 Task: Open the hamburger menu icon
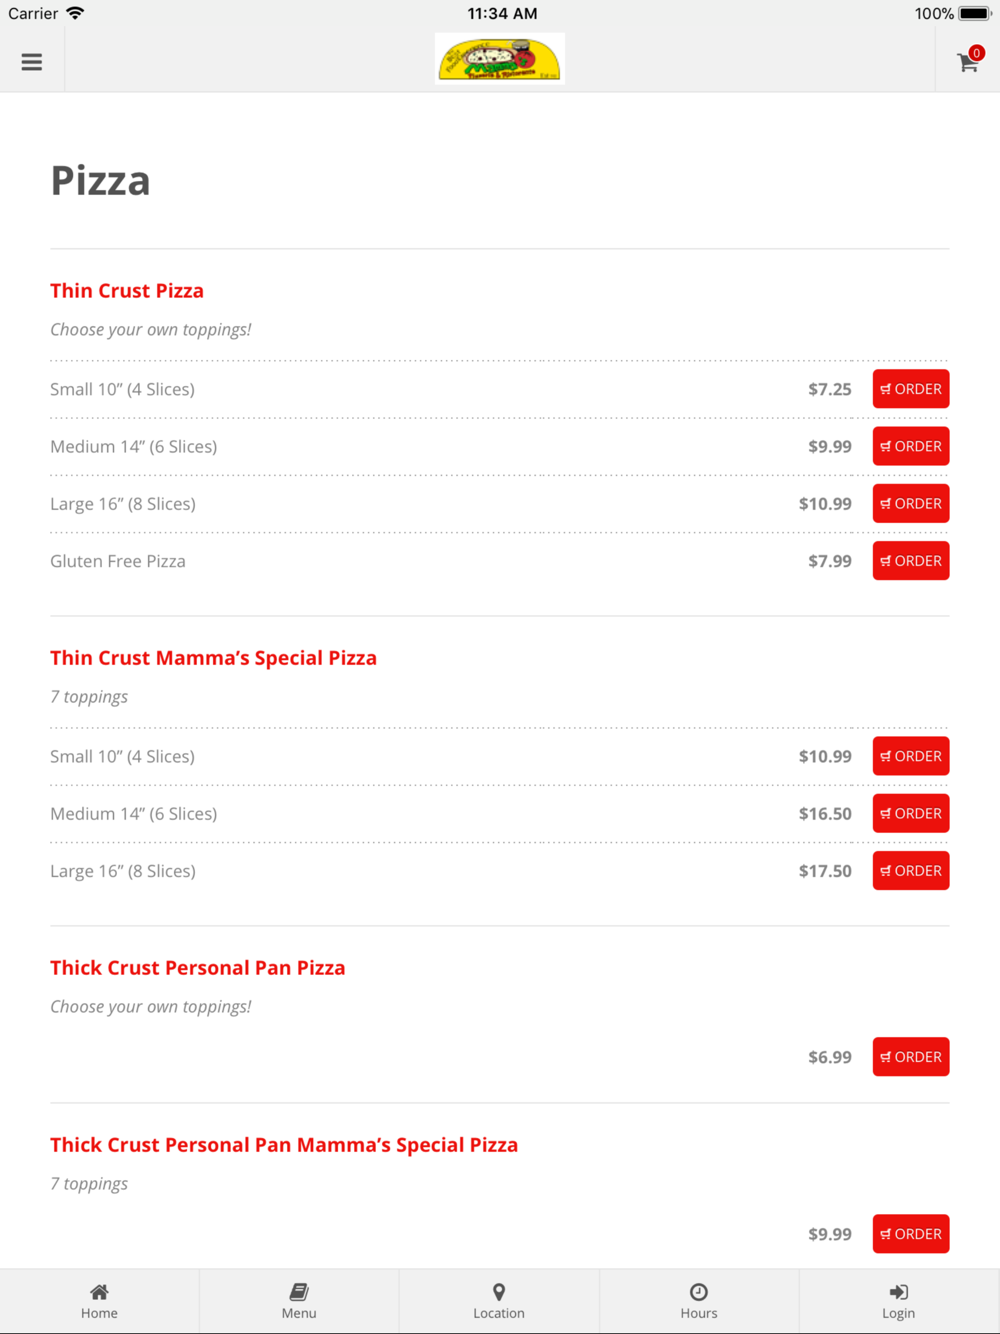click(x=32, y=62)
